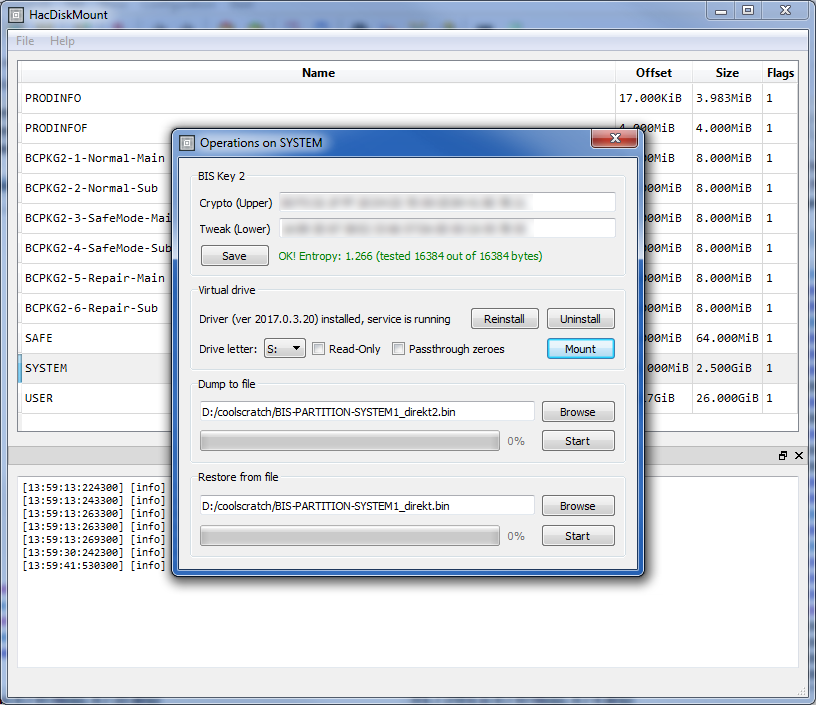Start restore from file

tap(577, 536)
